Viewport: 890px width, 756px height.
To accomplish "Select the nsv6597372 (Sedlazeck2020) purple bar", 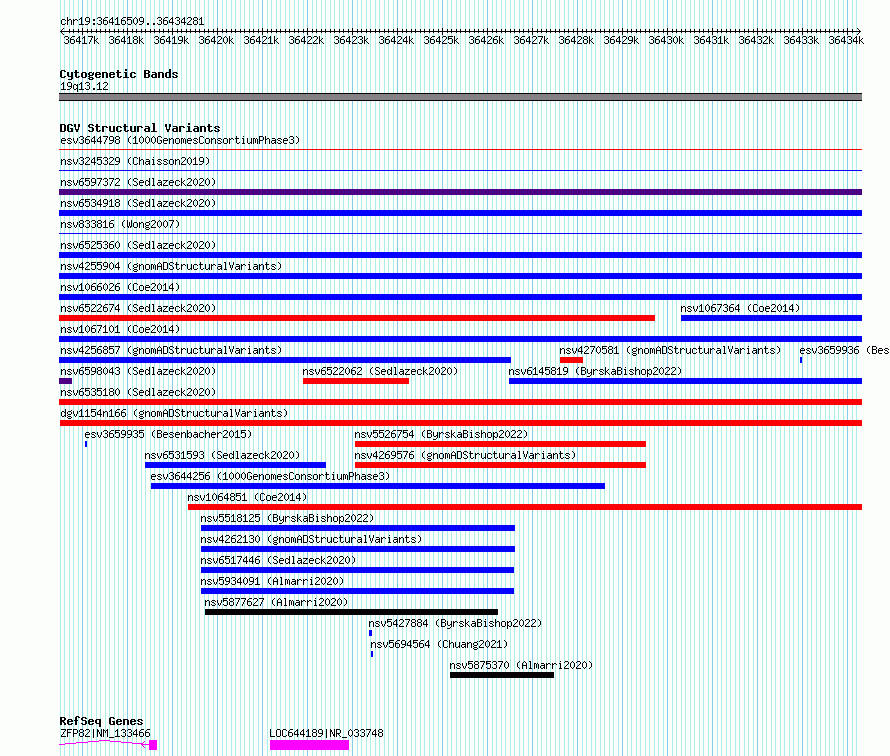I will [x=460, y=192].
